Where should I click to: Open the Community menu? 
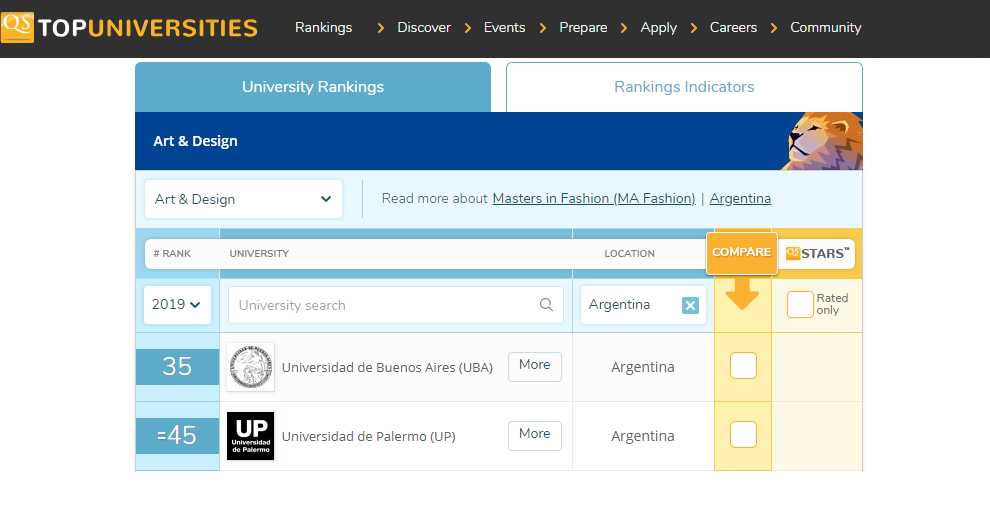point(826,28)
